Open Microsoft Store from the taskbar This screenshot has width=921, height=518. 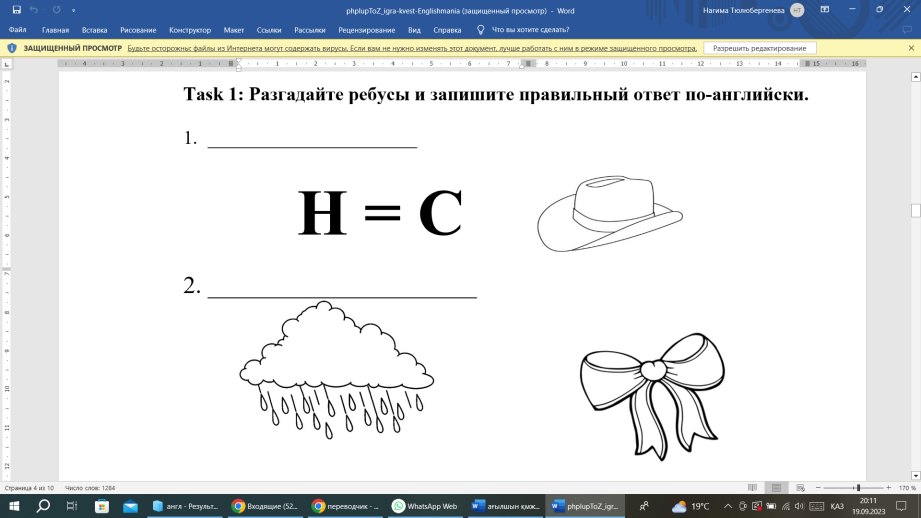click(x=102, y=506)
